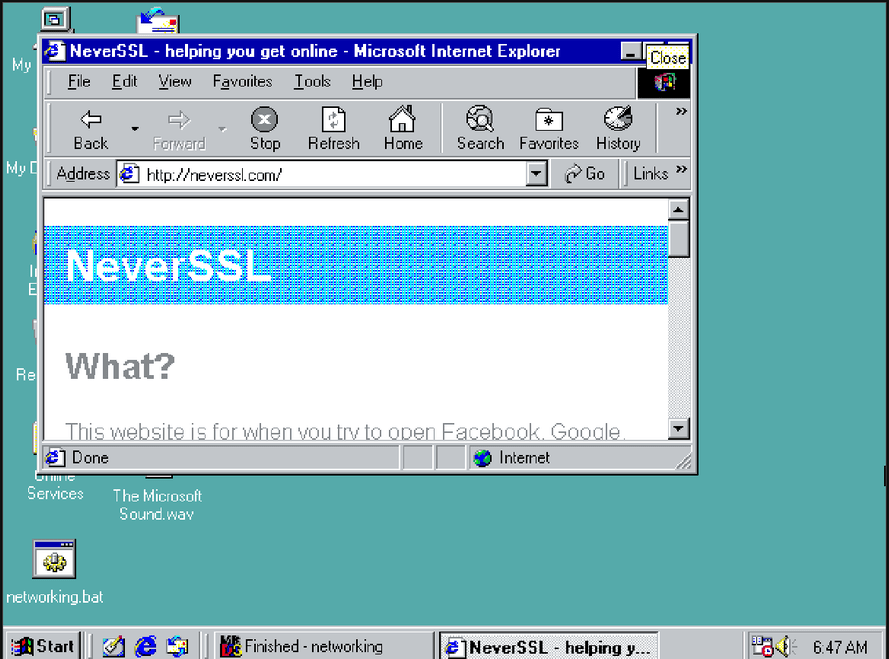This screenshot has width=889, height=659.
Task: Click the vertical scrollbar thumb
Action: click(x=679, y=240)
